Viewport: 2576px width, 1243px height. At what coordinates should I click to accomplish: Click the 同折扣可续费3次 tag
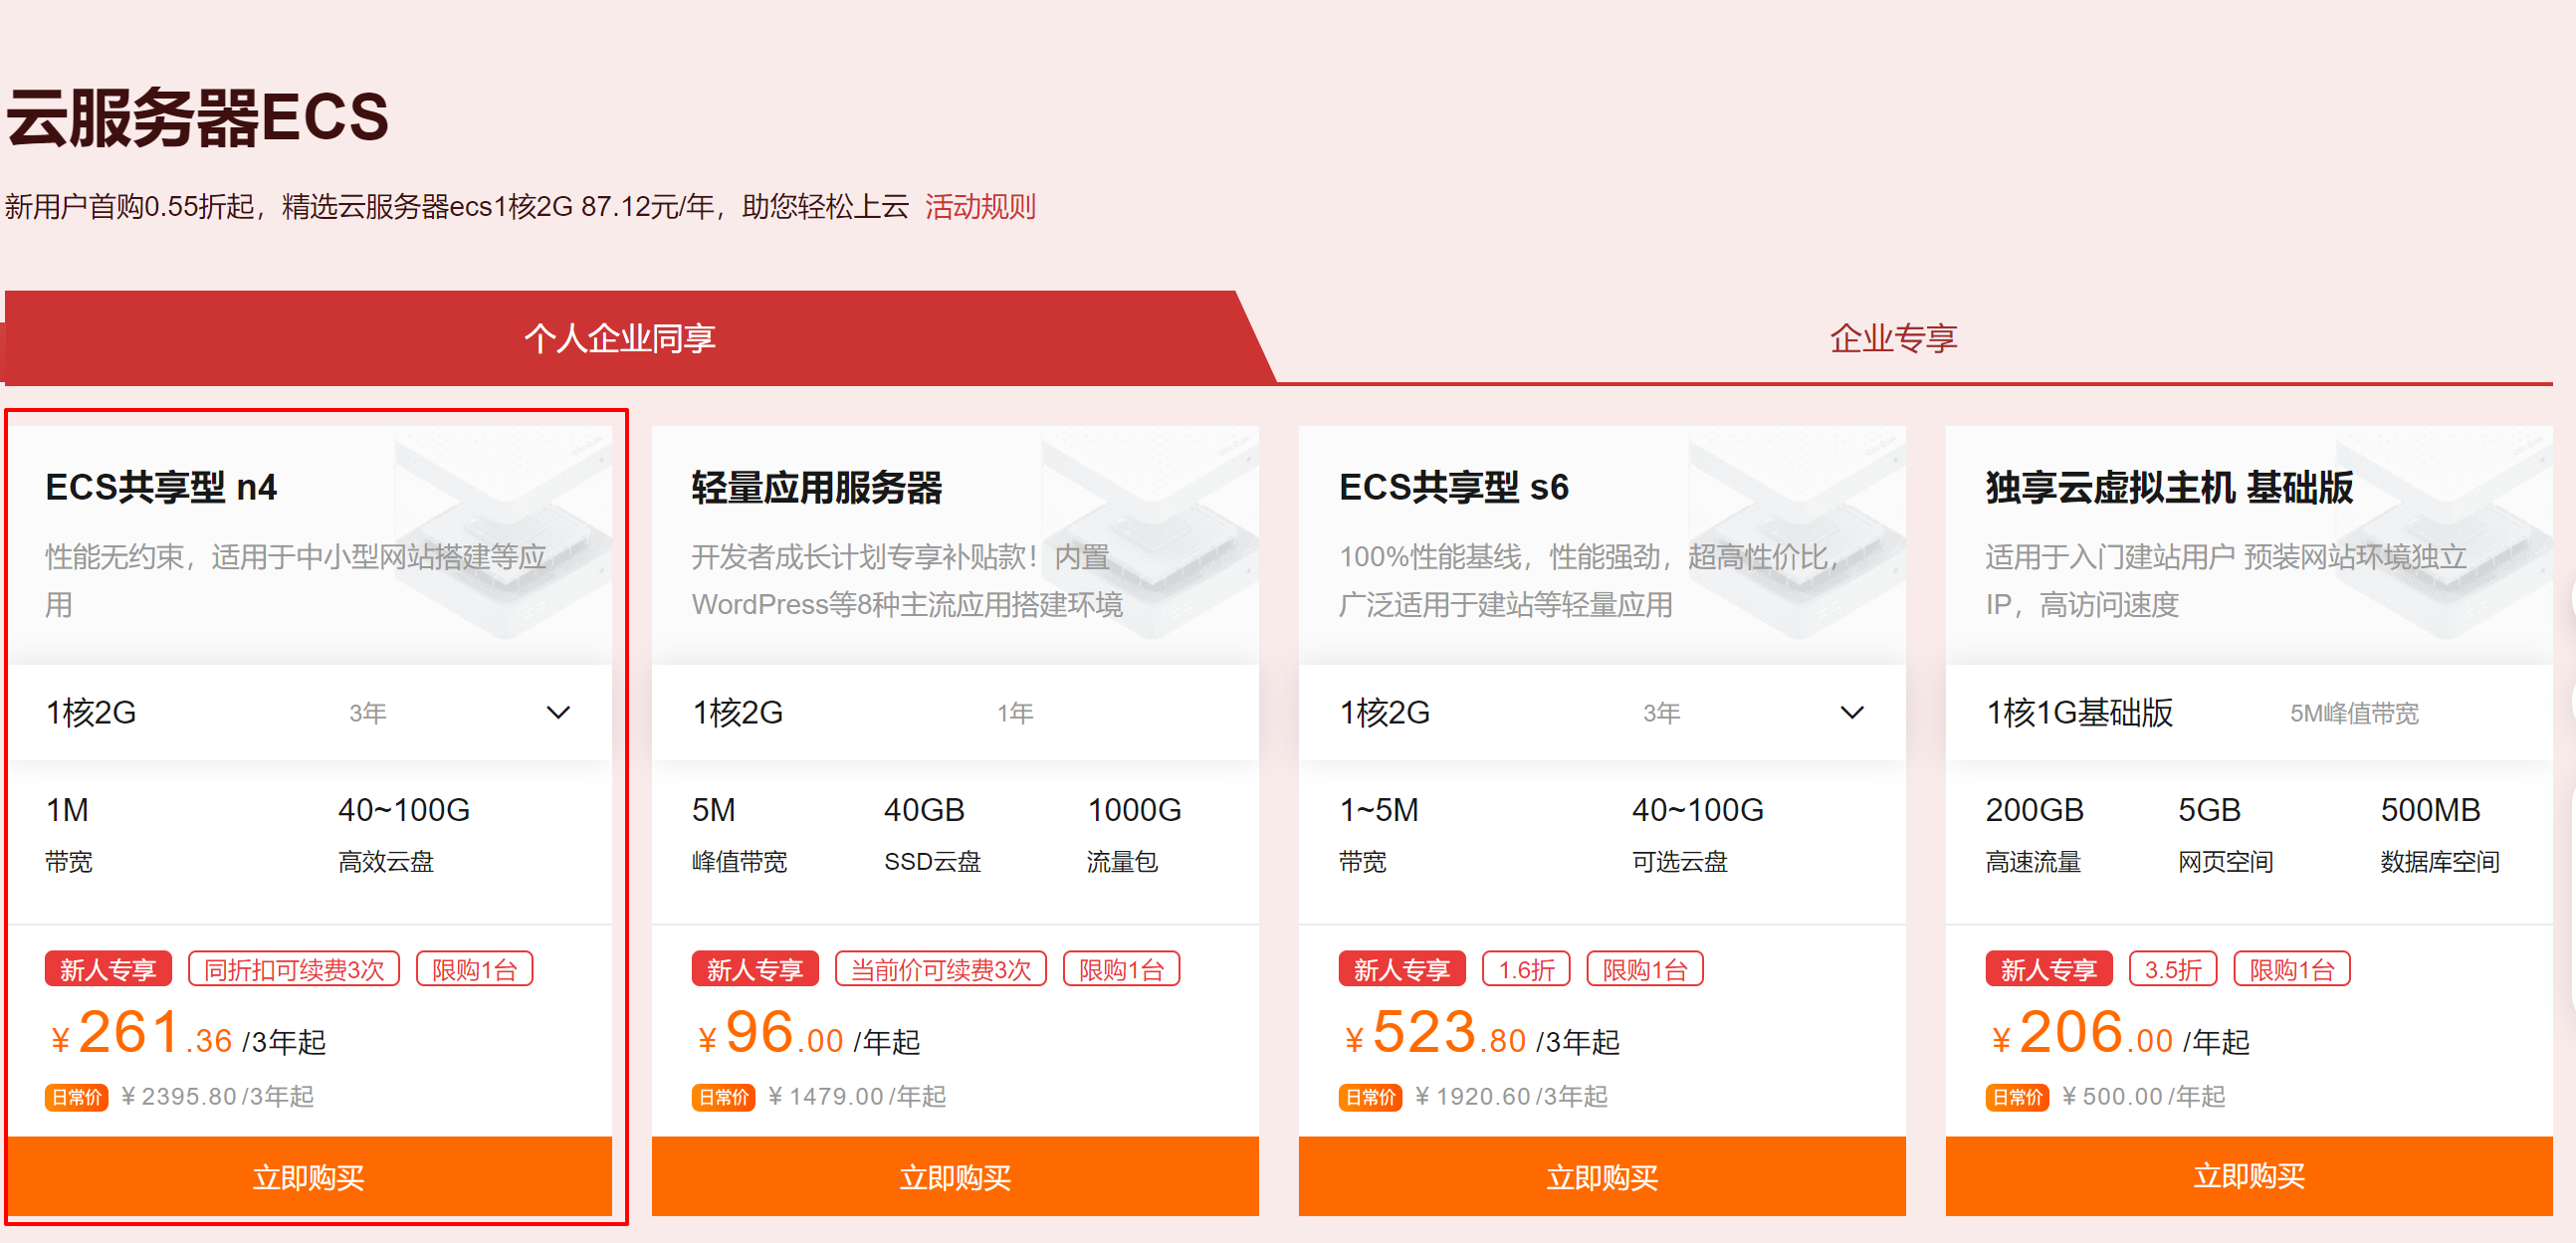tap(294, 969)
